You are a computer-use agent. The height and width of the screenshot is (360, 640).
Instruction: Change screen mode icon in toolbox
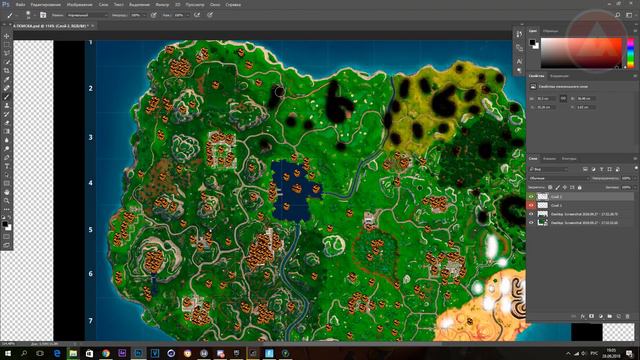7,245
